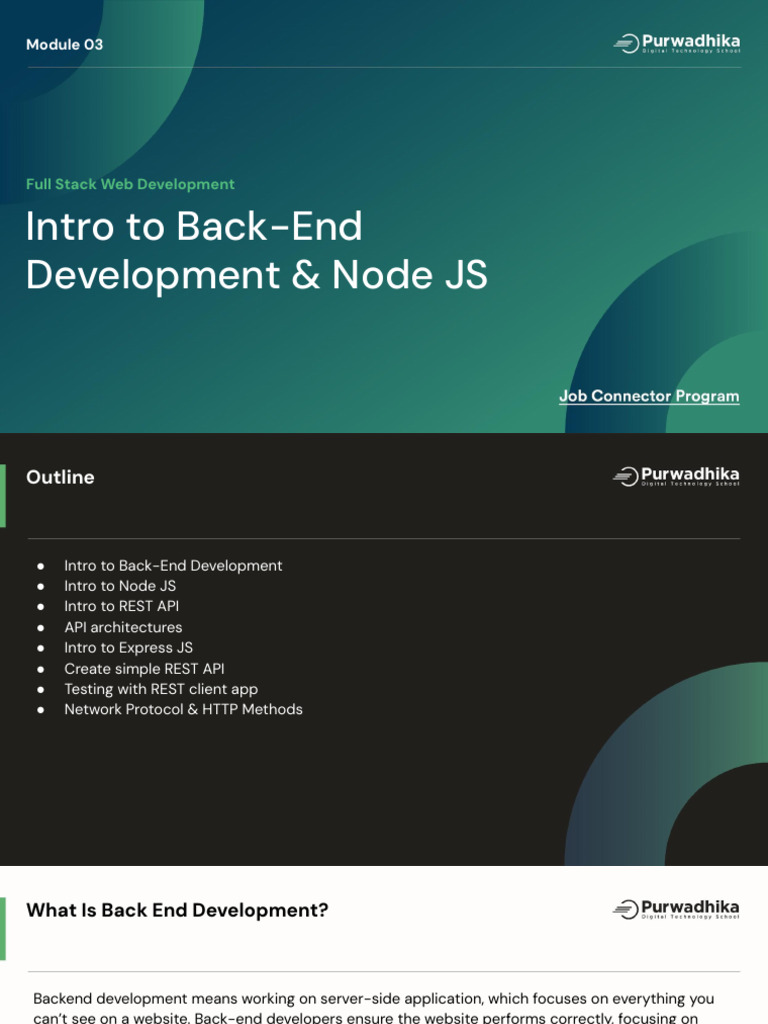Click the Job Connector Program link

tap(649, 396)
